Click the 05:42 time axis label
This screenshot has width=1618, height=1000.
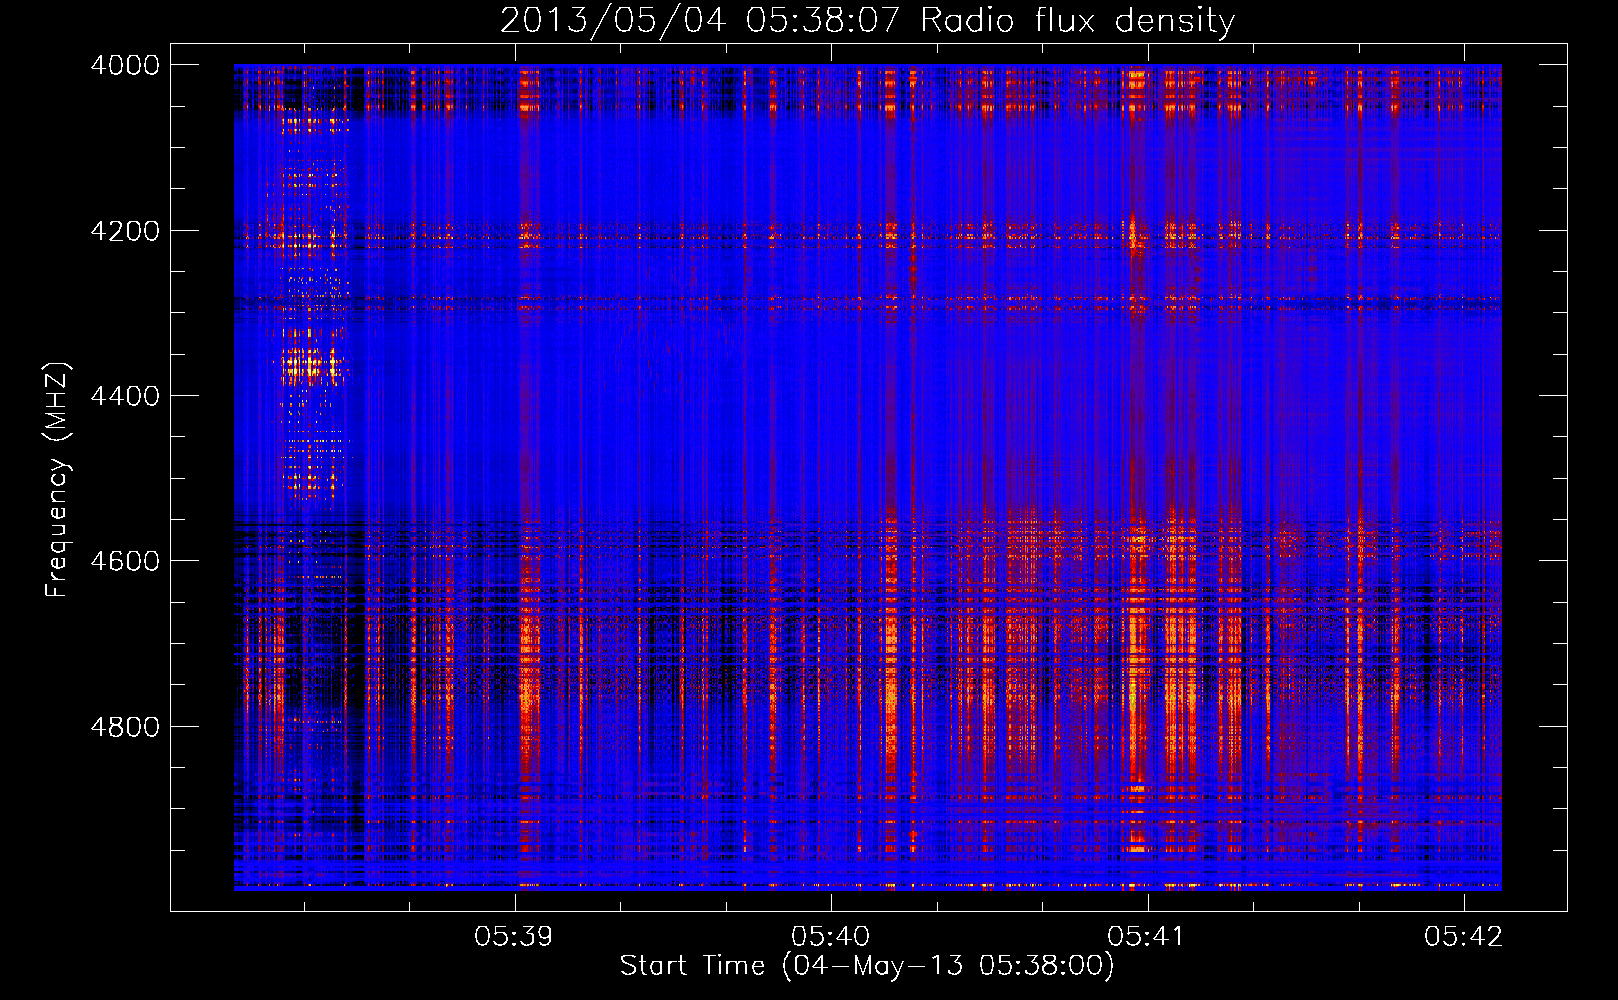coord(1463,936)
